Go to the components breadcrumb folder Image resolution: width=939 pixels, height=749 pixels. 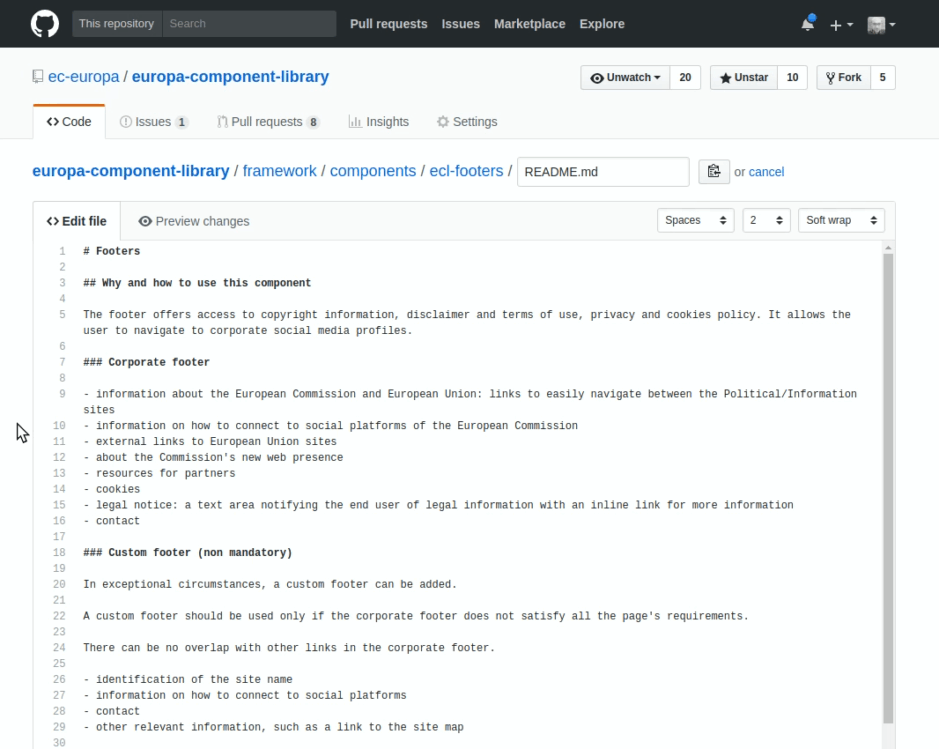tap(372, 171)
